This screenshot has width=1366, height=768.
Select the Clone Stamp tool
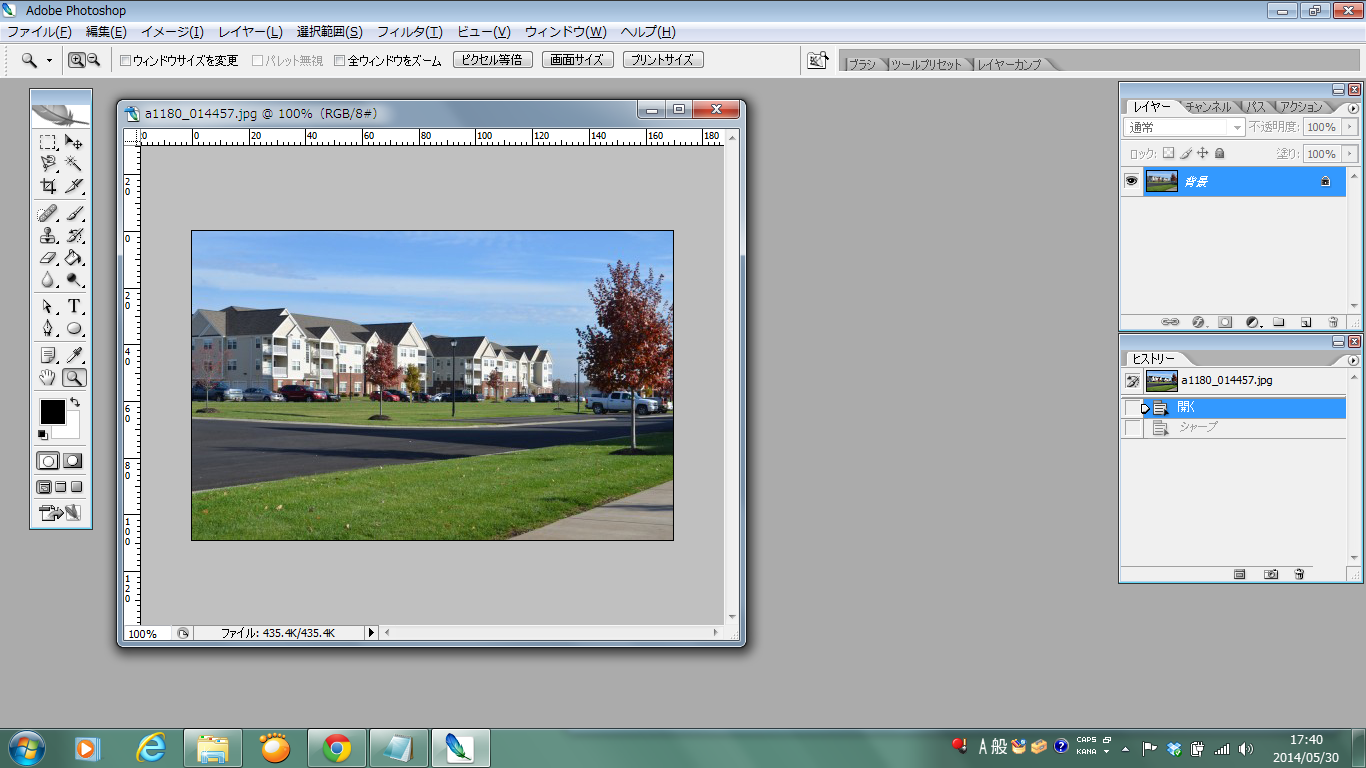[x=48, y=236]
